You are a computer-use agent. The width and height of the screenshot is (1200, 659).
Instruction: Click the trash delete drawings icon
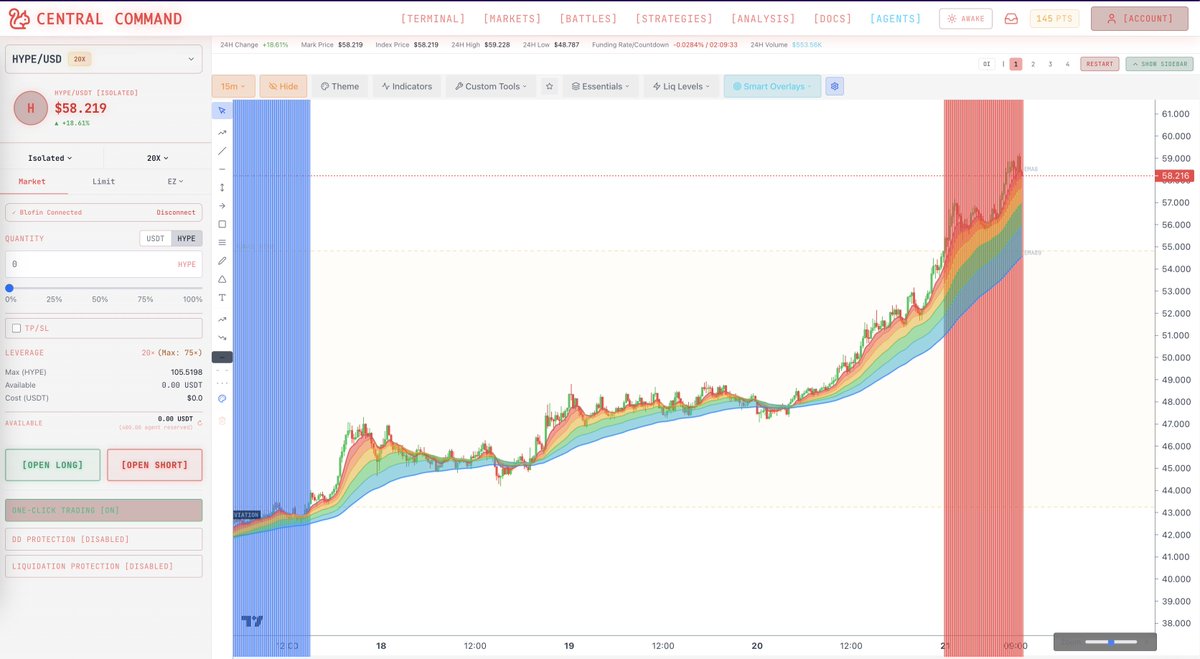point(222,420)
